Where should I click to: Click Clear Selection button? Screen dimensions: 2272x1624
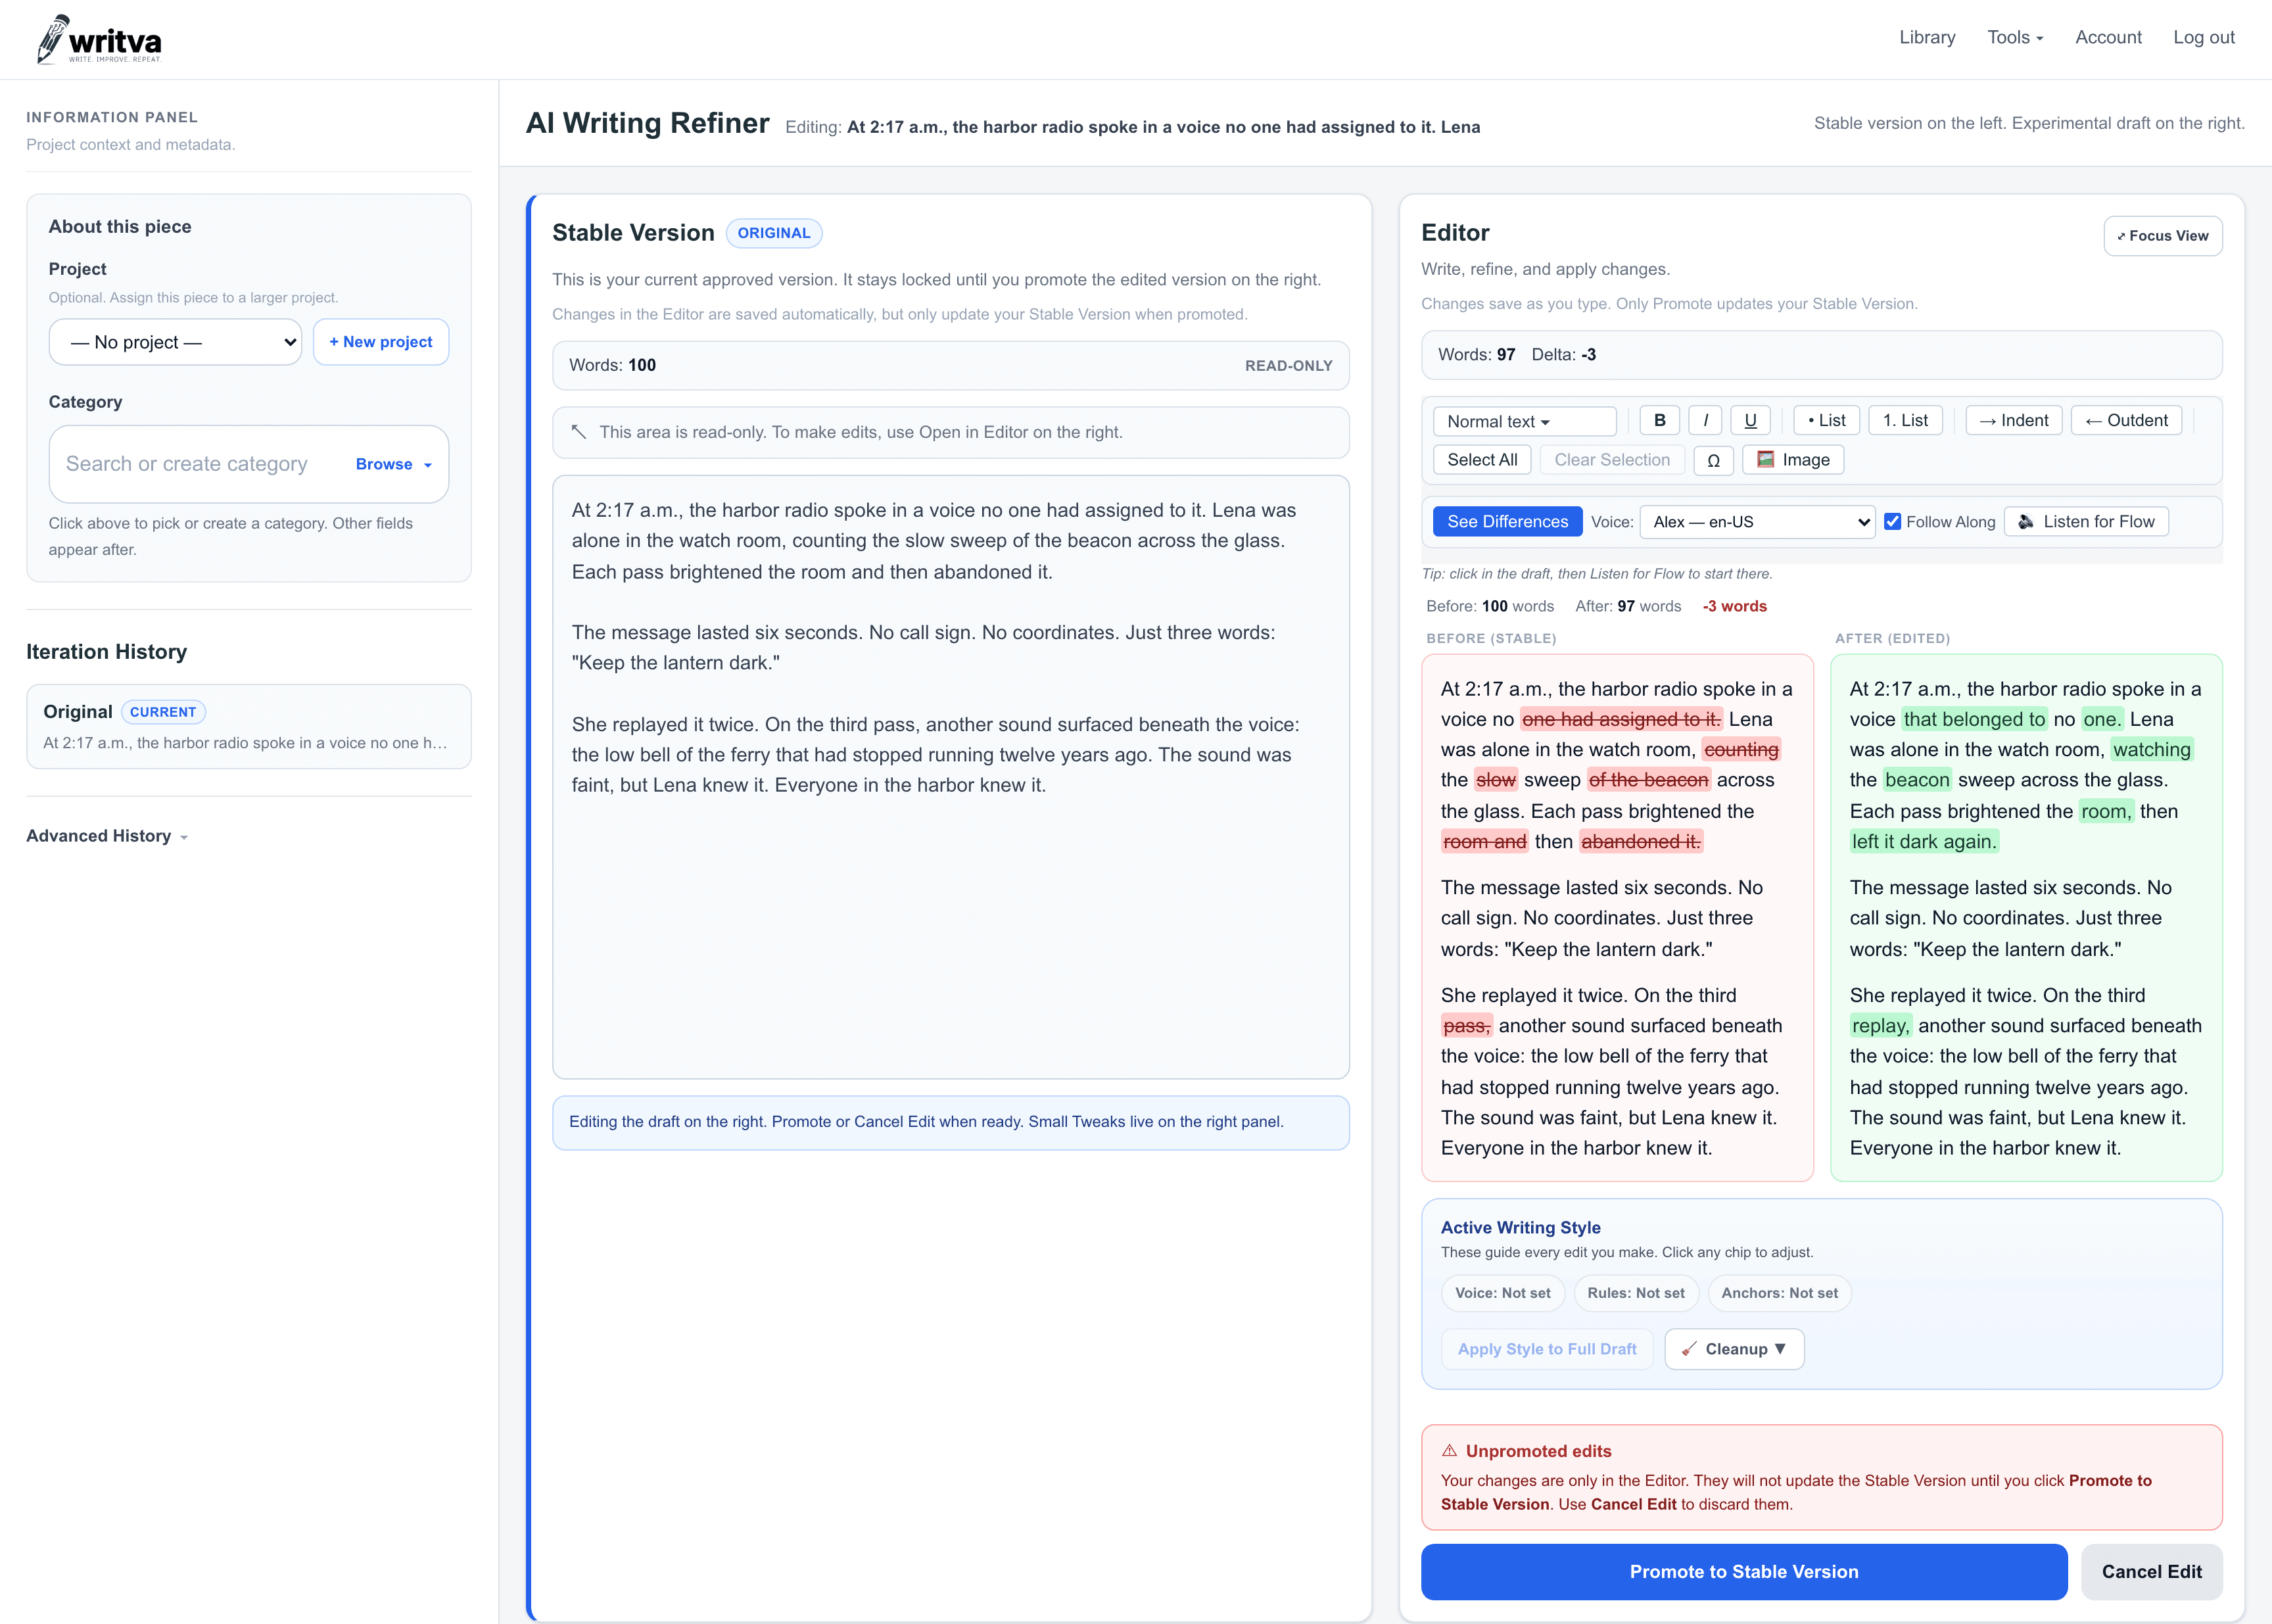[x=1612, y=460]
